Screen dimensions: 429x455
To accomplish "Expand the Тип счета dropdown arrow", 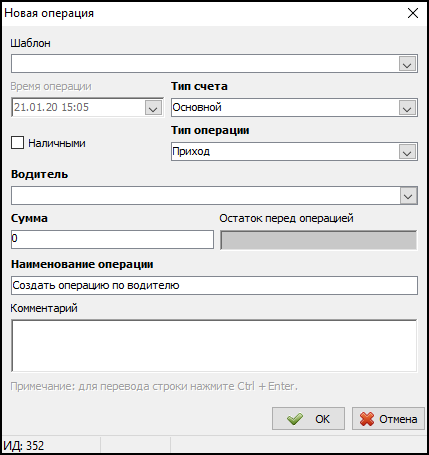I will pos(407,108).
